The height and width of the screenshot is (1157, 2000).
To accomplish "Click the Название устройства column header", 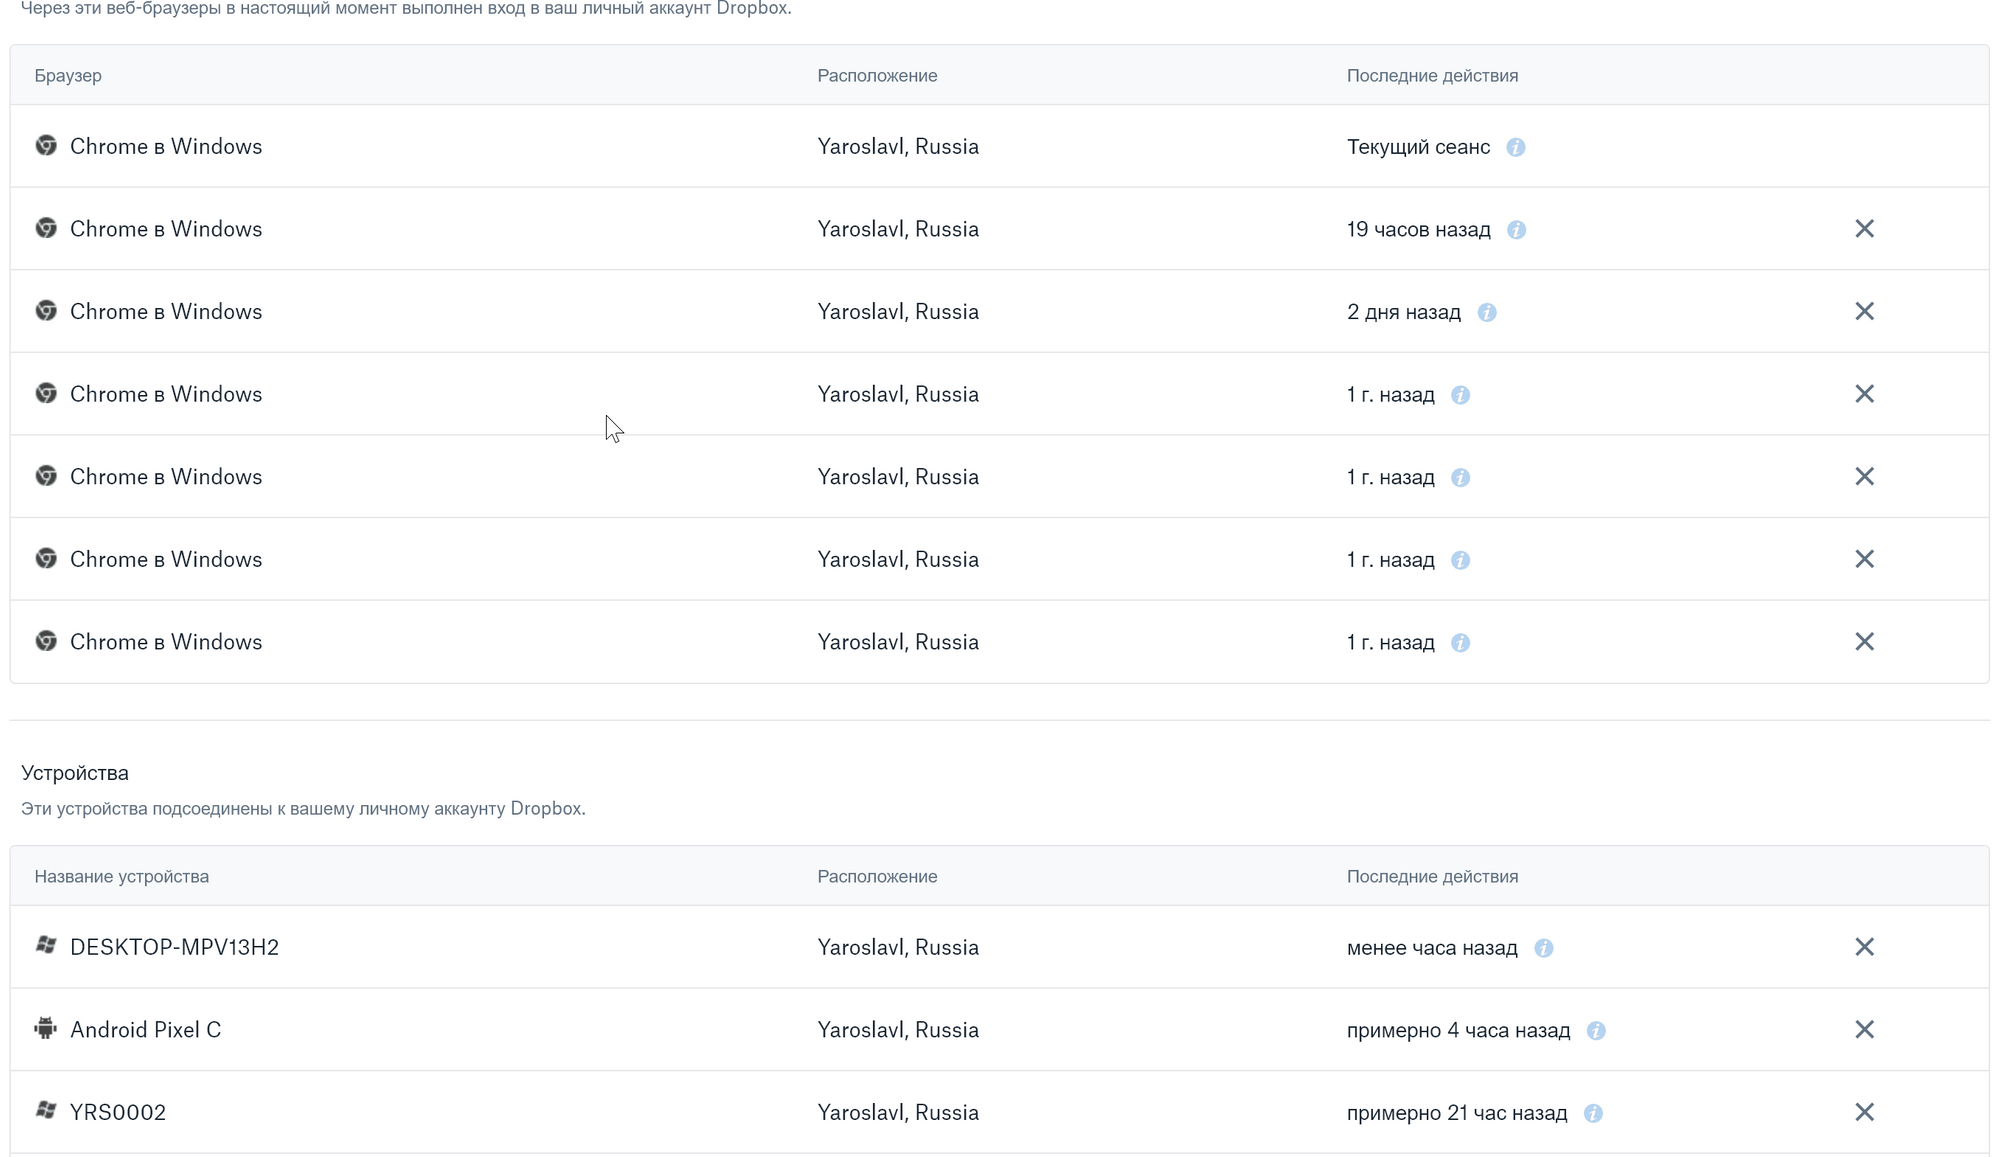I will 122,877.
